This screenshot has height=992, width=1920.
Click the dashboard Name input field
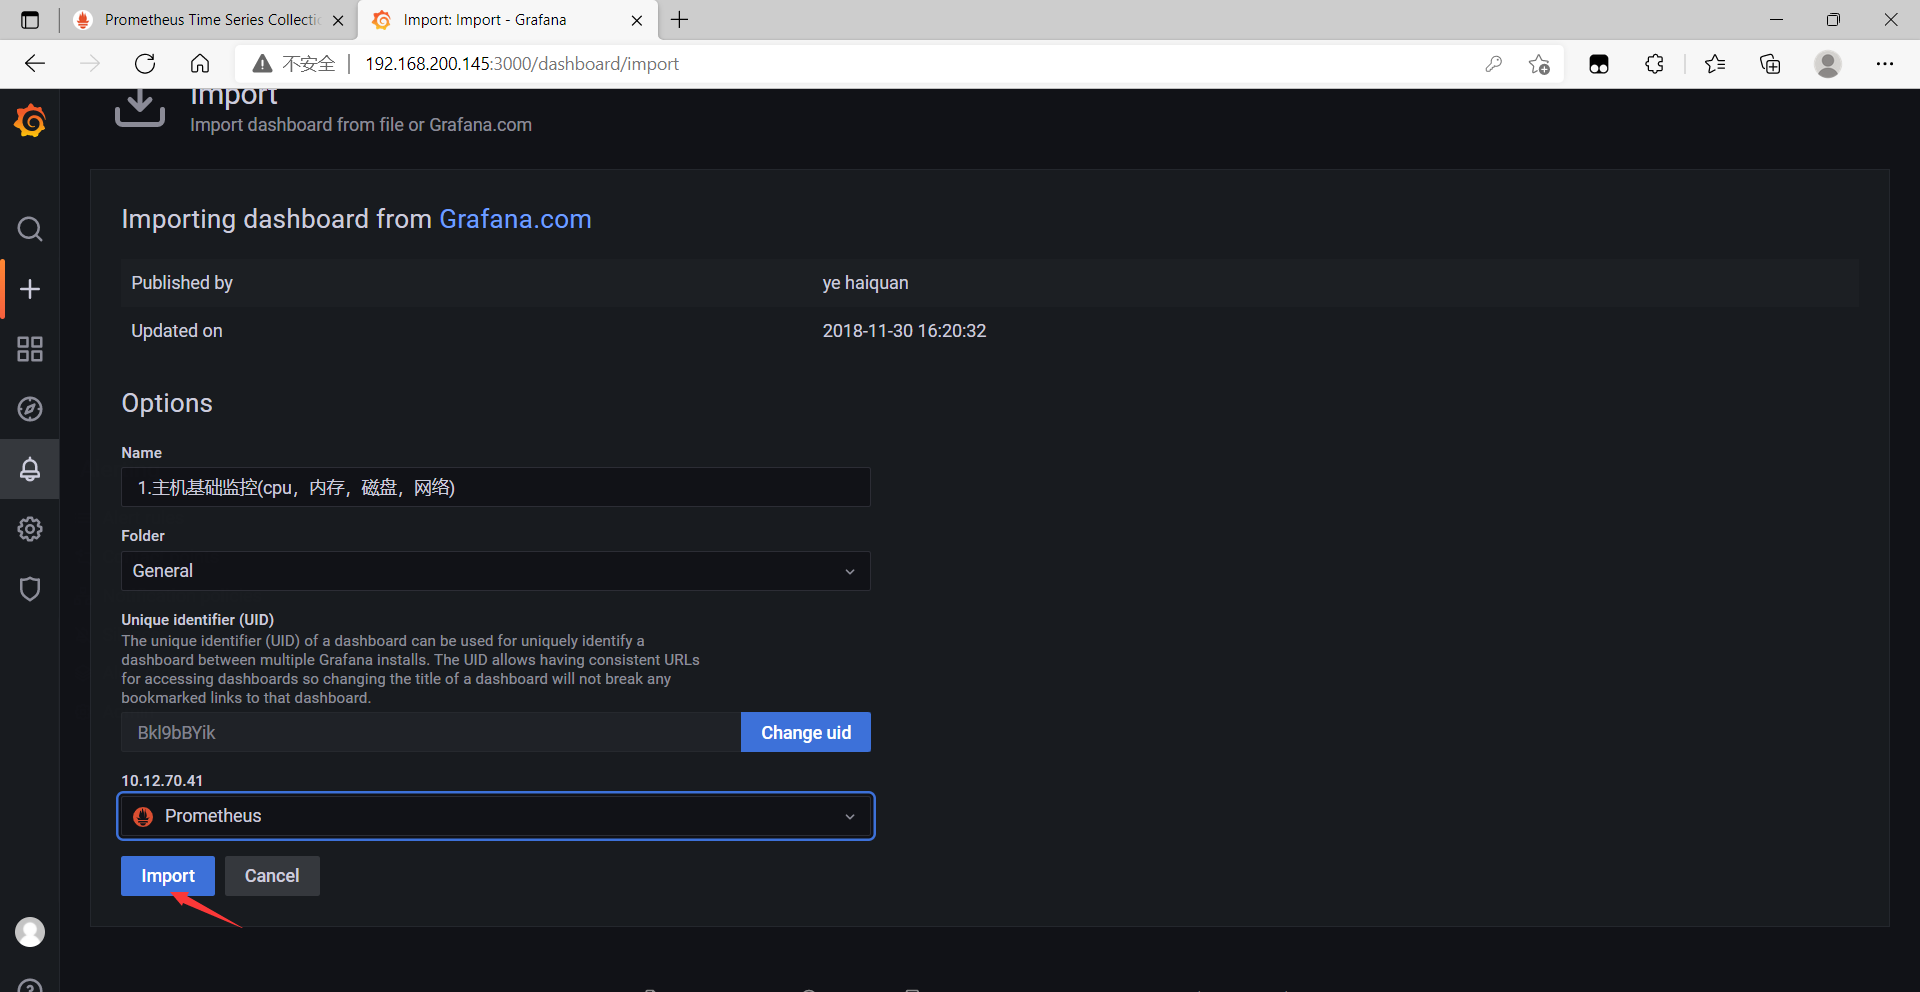coord(496,487)
